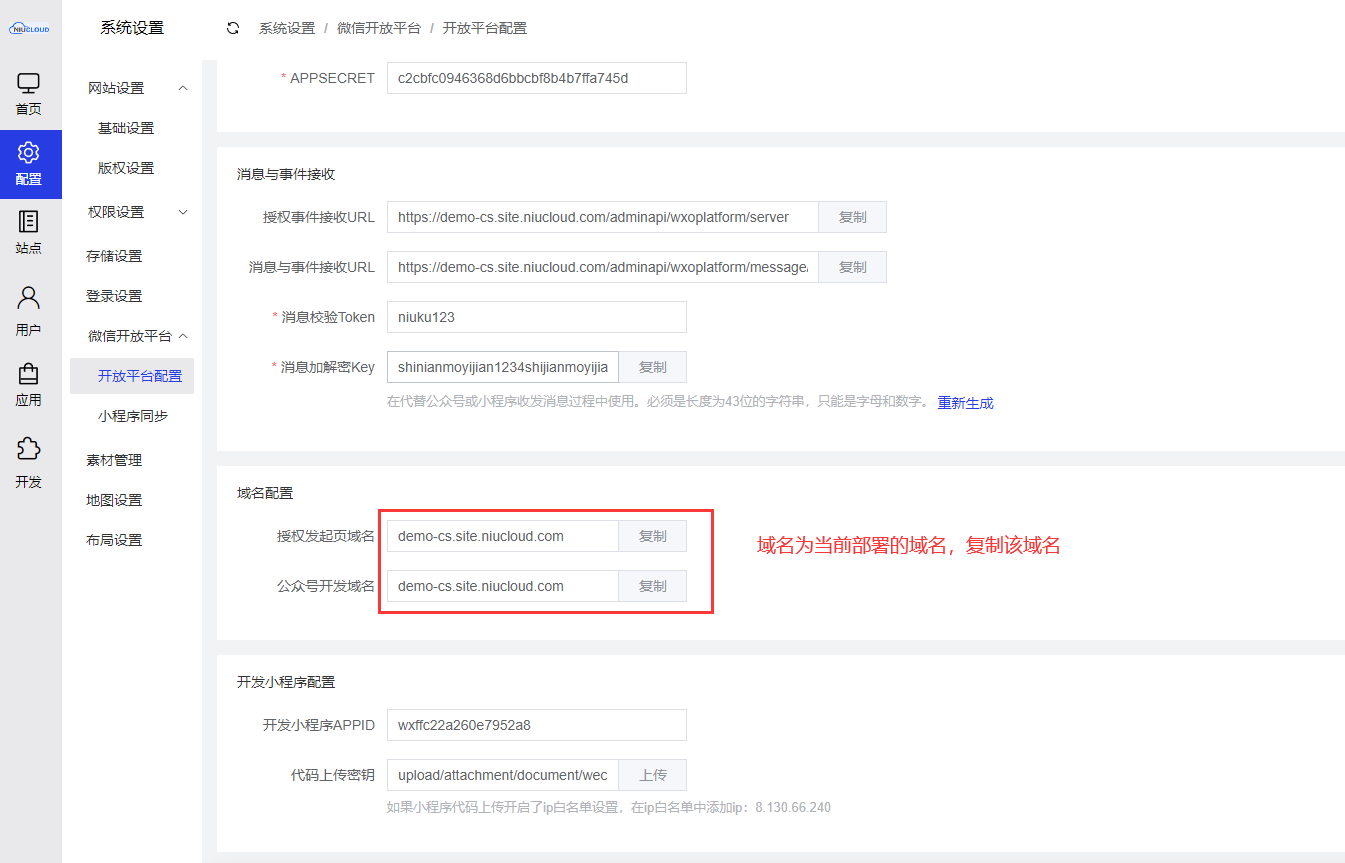Focus the 授权发起页域名 input field

tap(503, 536)
